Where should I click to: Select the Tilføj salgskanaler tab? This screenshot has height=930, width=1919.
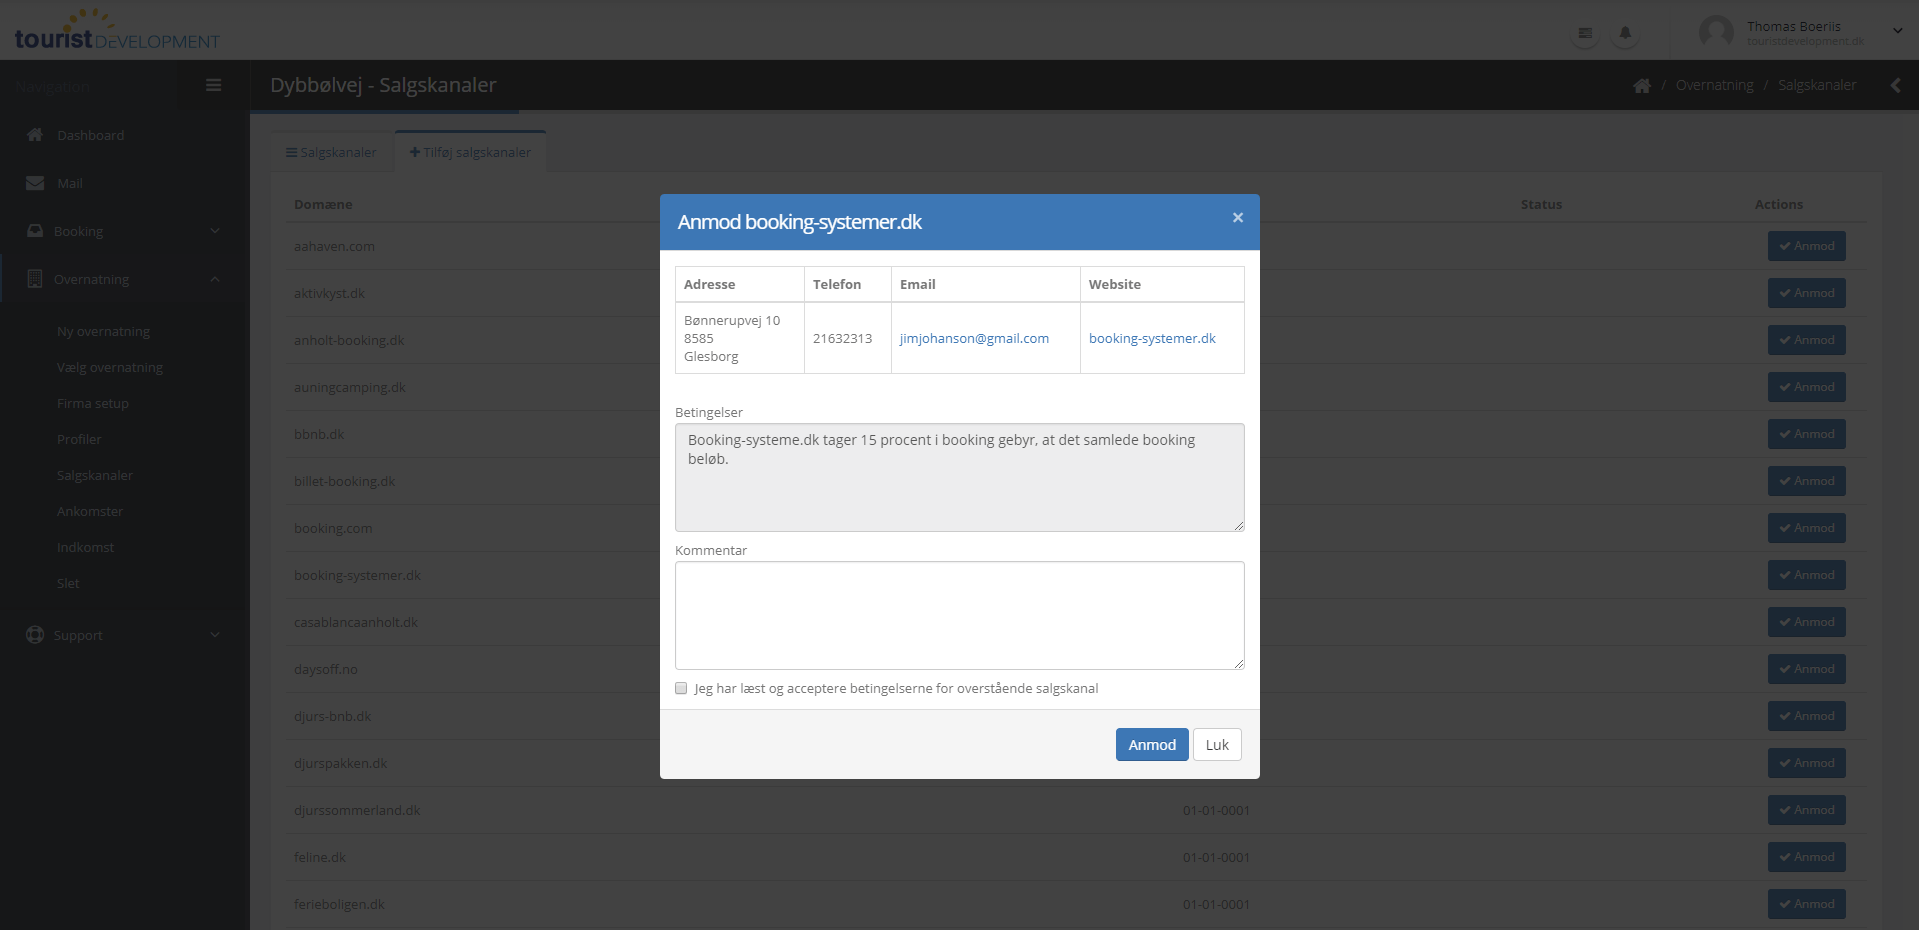click(470, 152)
